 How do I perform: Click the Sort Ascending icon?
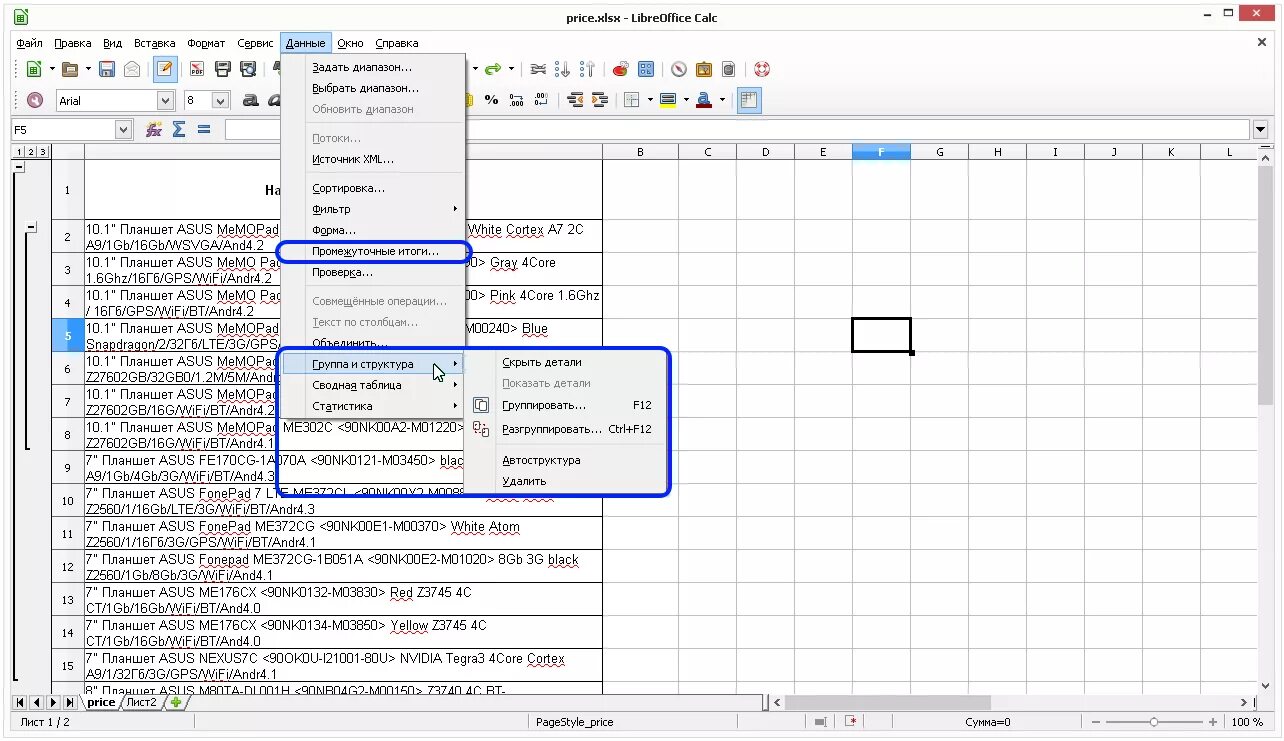click(x=563, y=69)
